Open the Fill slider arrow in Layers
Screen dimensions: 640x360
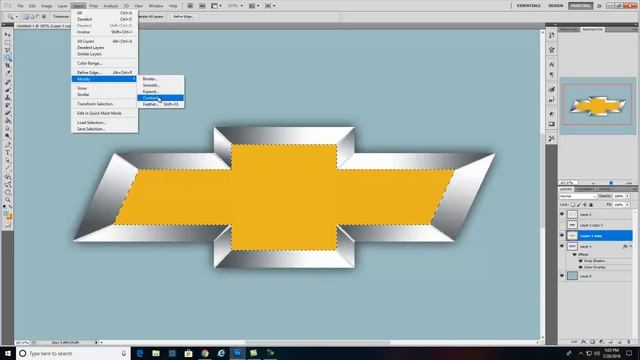[x=628, y=204]
